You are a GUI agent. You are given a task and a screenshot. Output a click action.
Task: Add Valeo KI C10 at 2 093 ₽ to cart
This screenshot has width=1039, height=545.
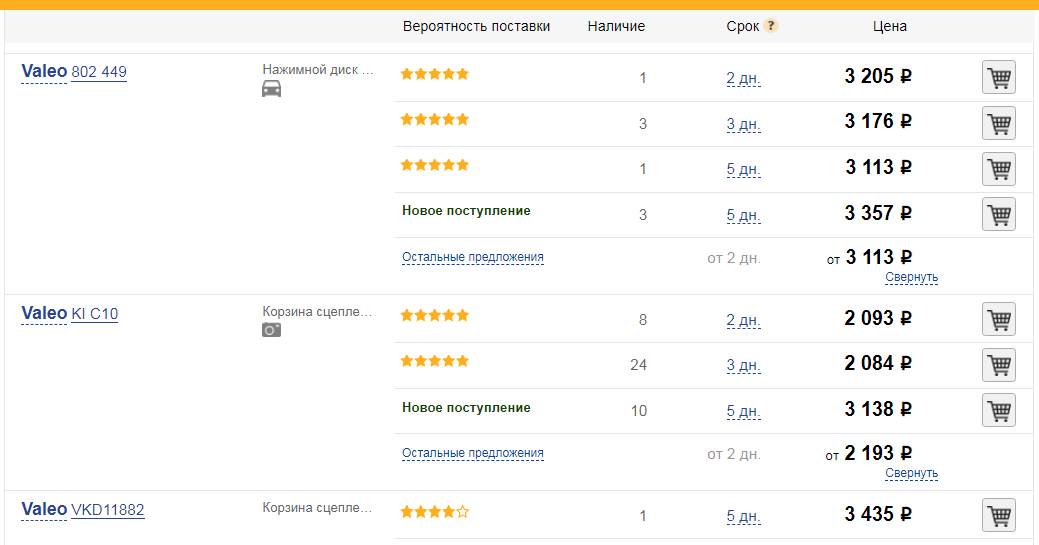coord(998,319)
